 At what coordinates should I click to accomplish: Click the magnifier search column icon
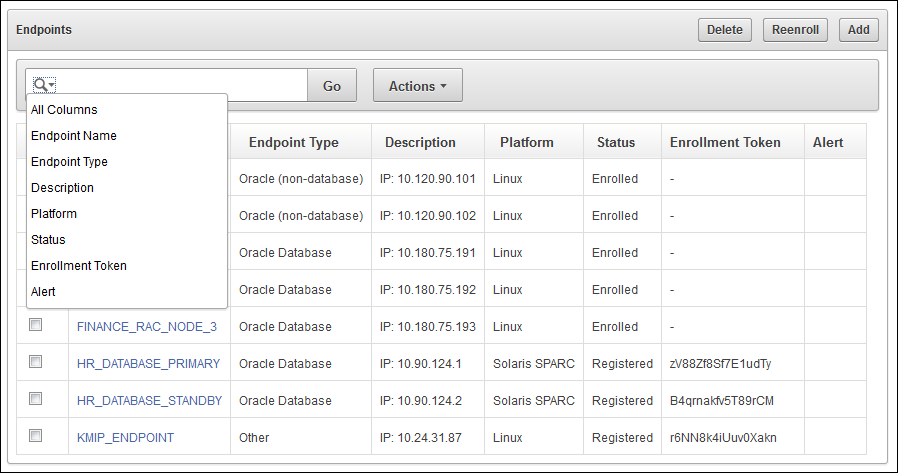(44, 85)
